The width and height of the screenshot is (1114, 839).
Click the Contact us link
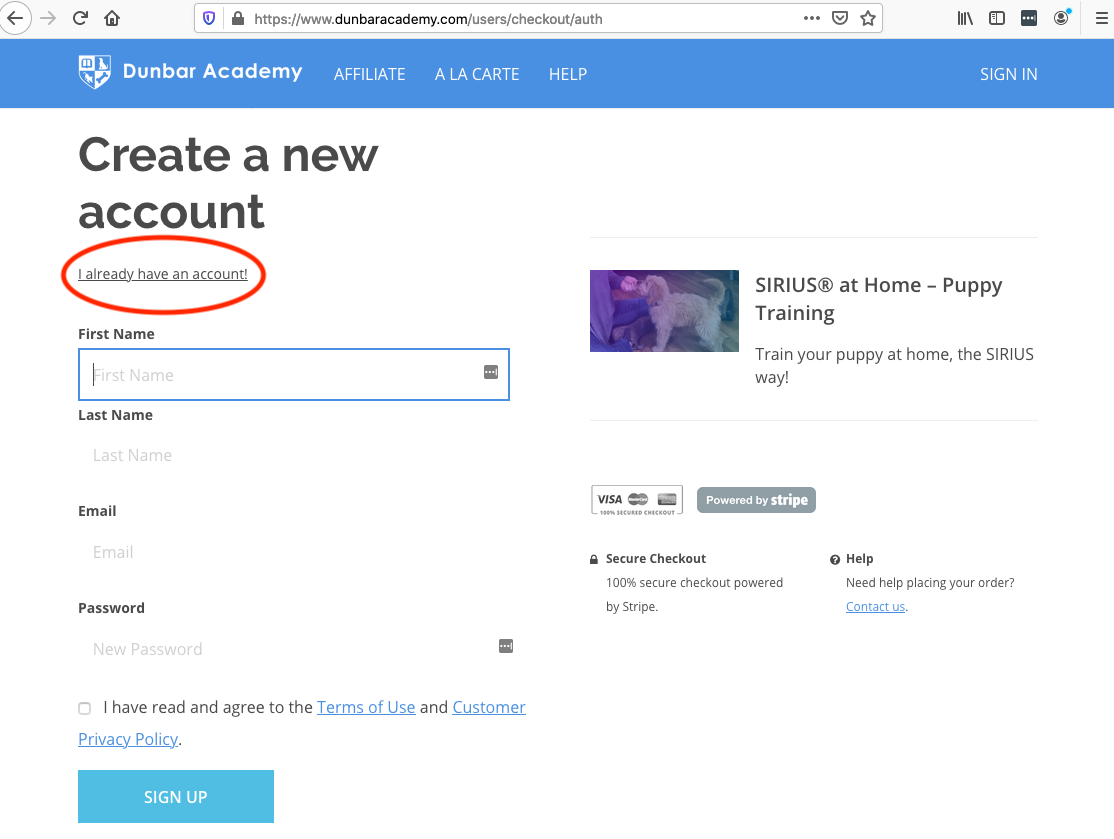(875, 607)
